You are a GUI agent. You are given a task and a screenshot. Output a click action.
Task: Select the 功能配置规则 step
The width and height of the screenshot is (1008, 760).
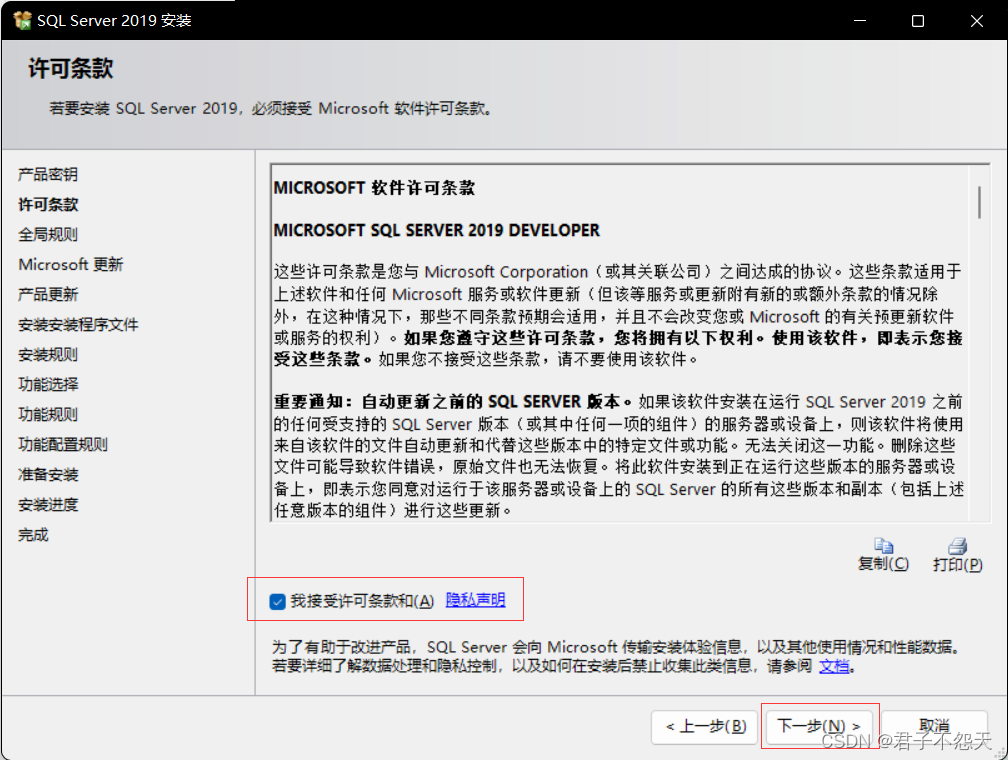pos(63,445)
